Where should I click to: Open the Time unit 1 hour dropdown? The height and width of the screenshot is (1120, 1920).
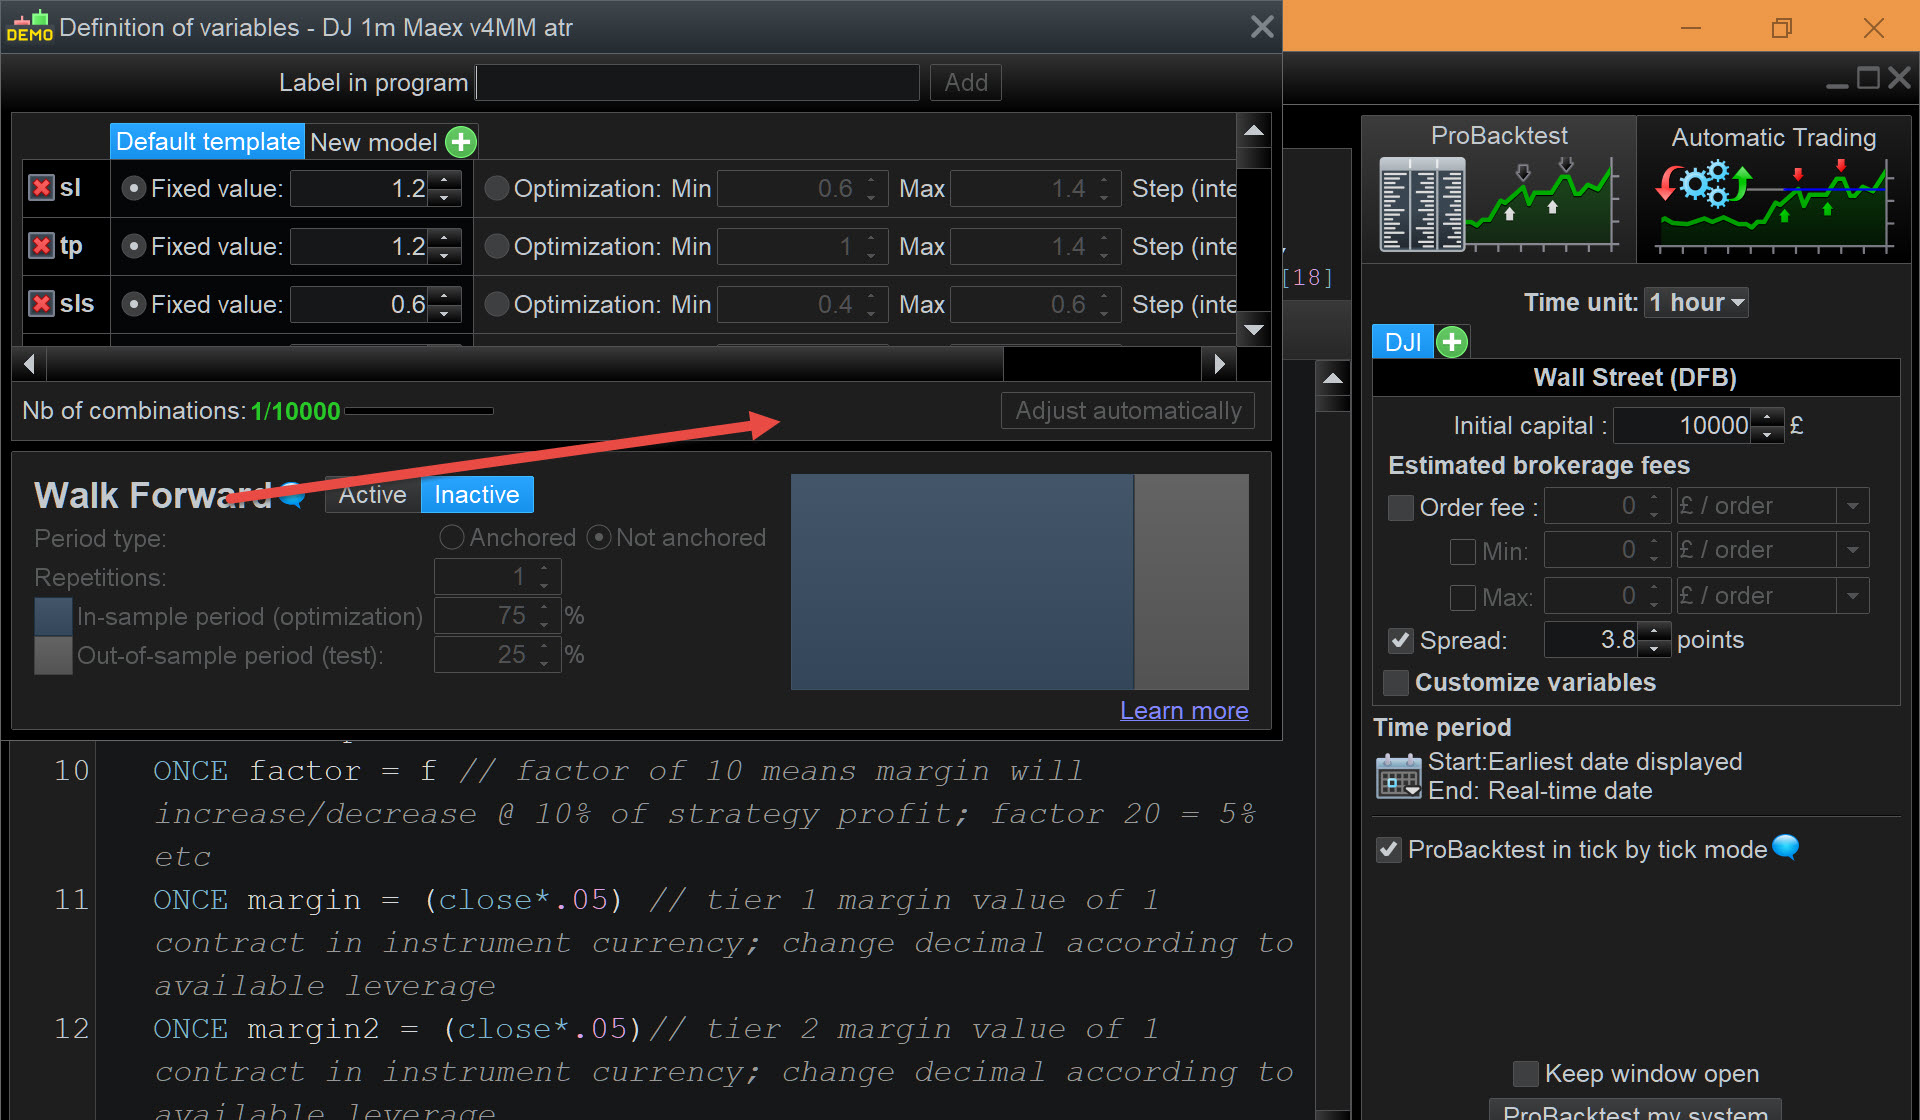[1697, 303]
